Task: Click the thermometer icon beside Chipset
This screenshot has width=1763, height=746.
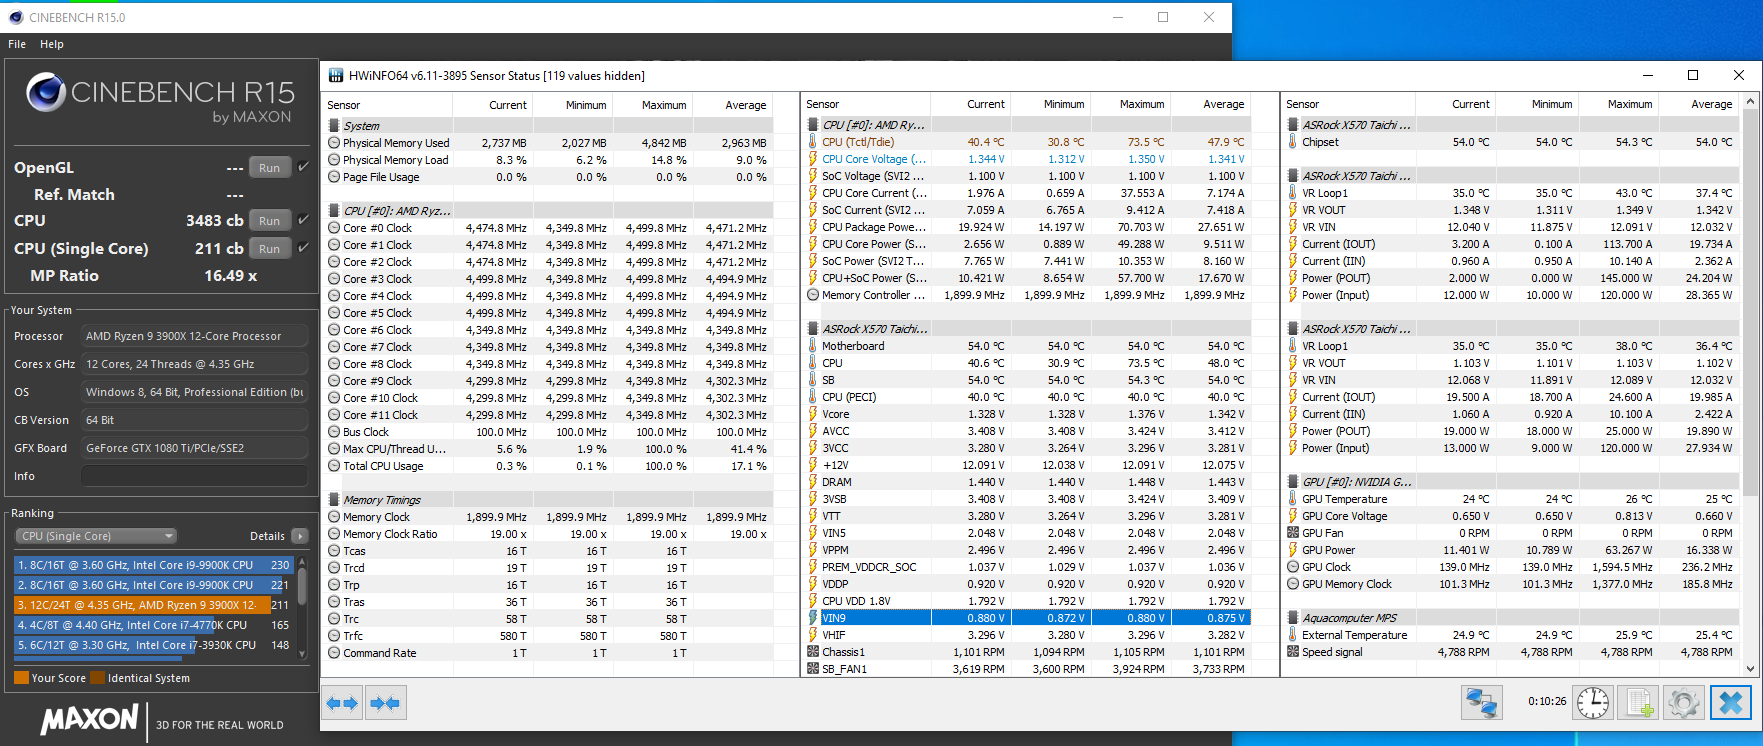Action: (x=1293, y=142)
